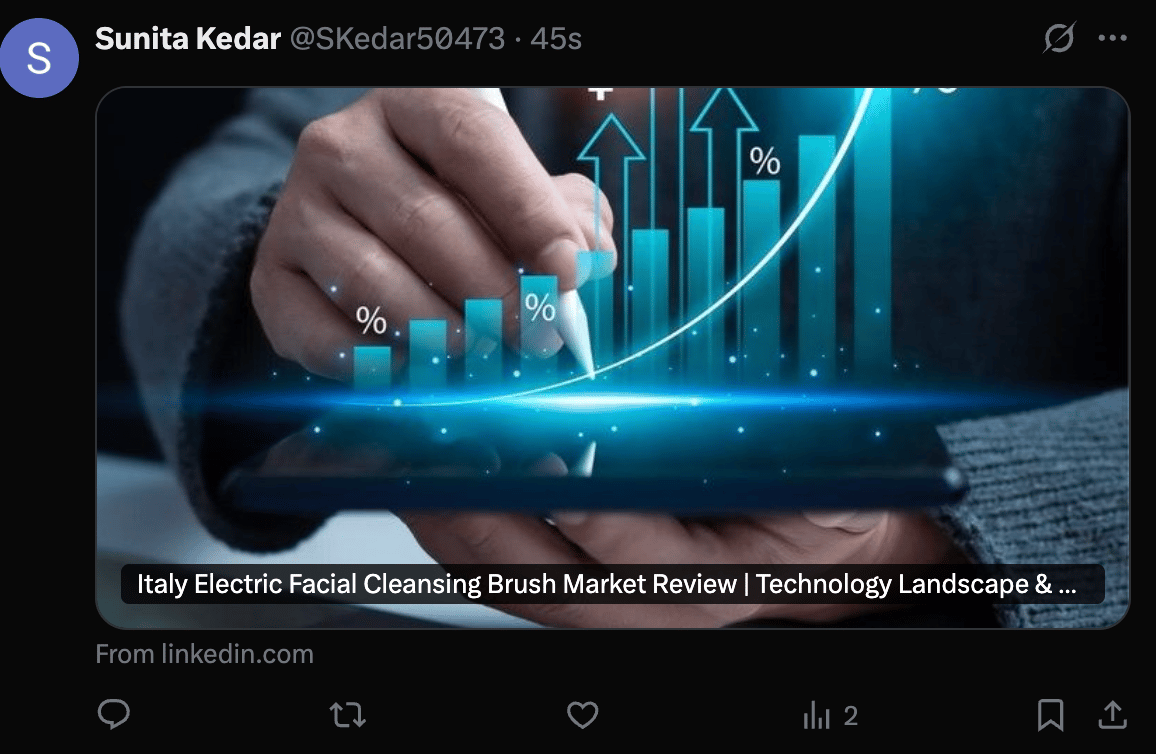Open Sunita Kedar's profile by name
1156x754 pixels.
point(188,38)
